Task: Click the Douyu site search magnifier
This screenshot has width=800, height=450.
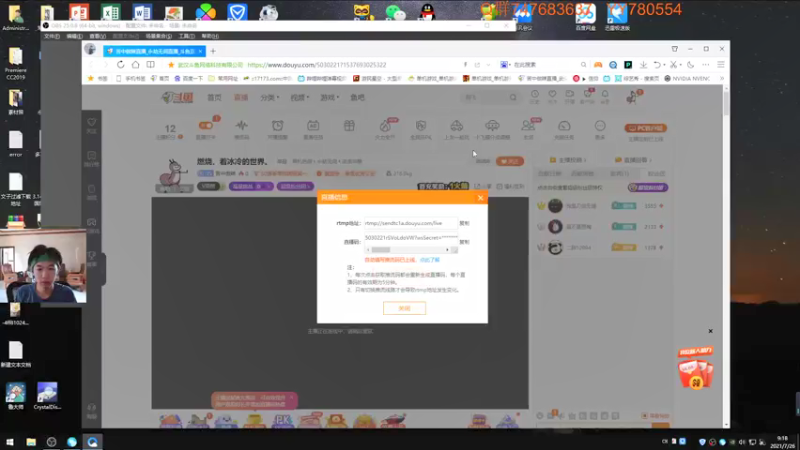Action: (x=513, y=97)
